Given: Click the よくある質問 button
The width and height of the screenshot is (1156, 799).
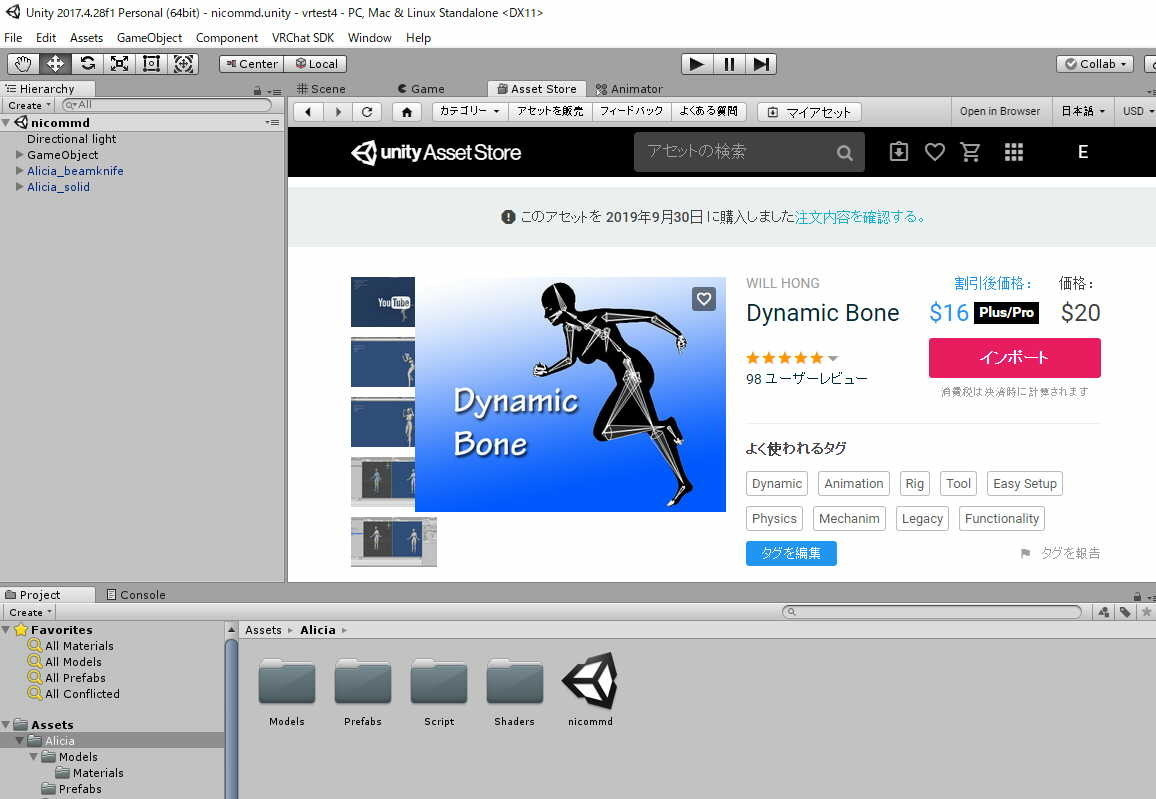Looking at the screenshot, I should point(708,111).
